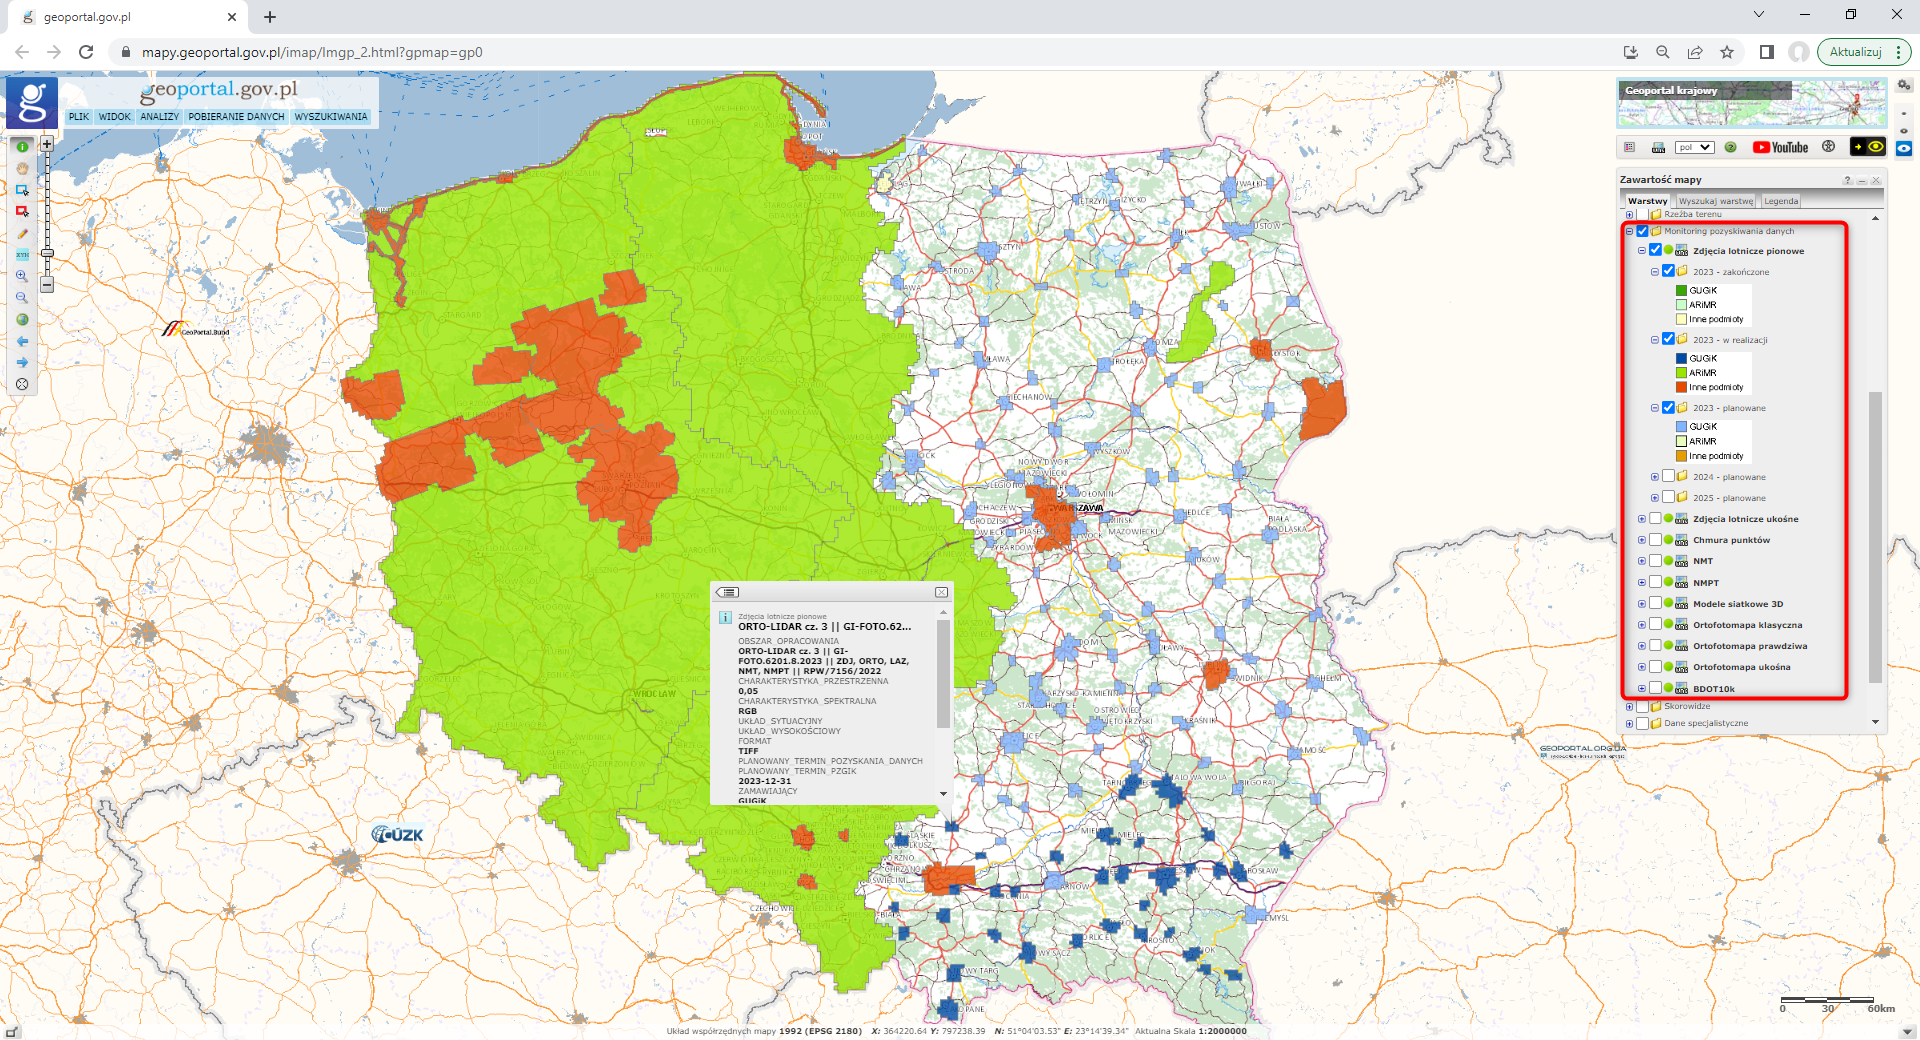The height and width of the screenshot is (1040, 1920).
Task: Select the hand pan tool
Action: tap(22, 168)
